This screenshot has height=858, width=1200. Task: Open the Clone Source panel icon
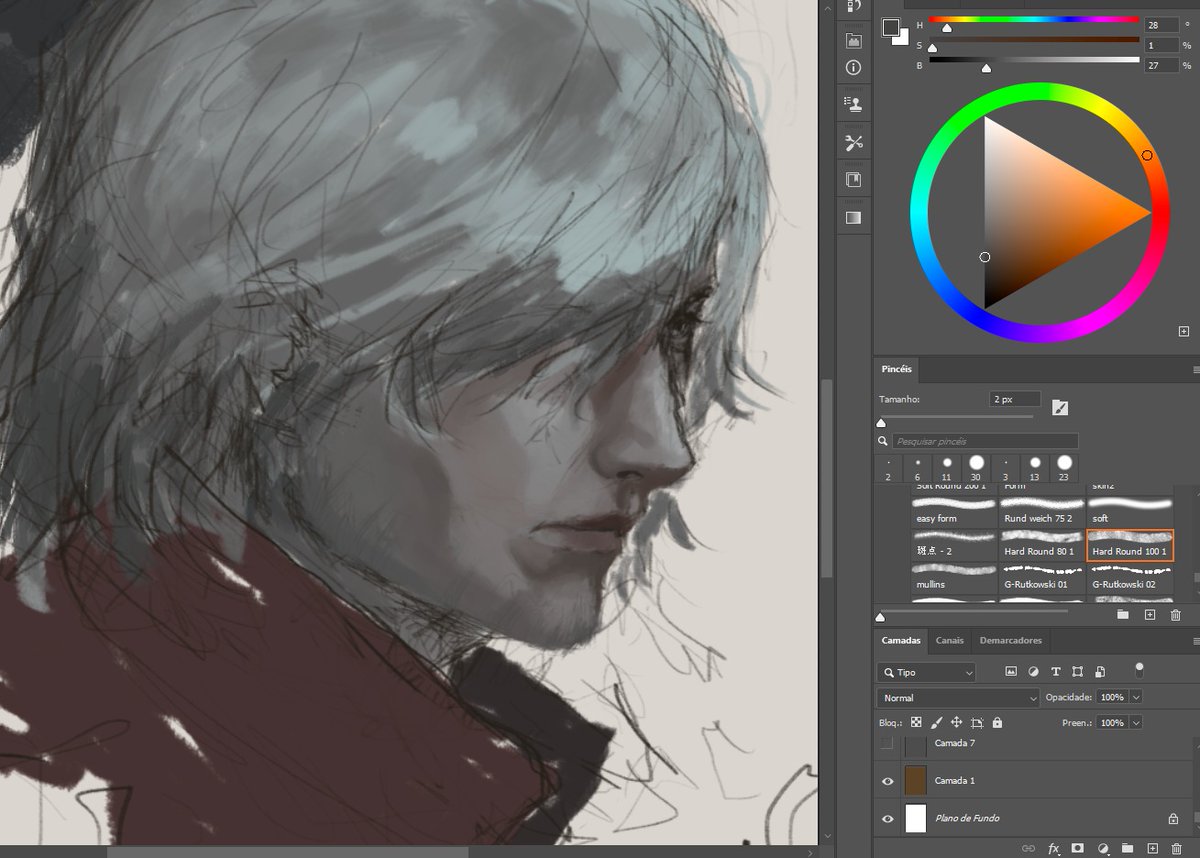point(853,103)
